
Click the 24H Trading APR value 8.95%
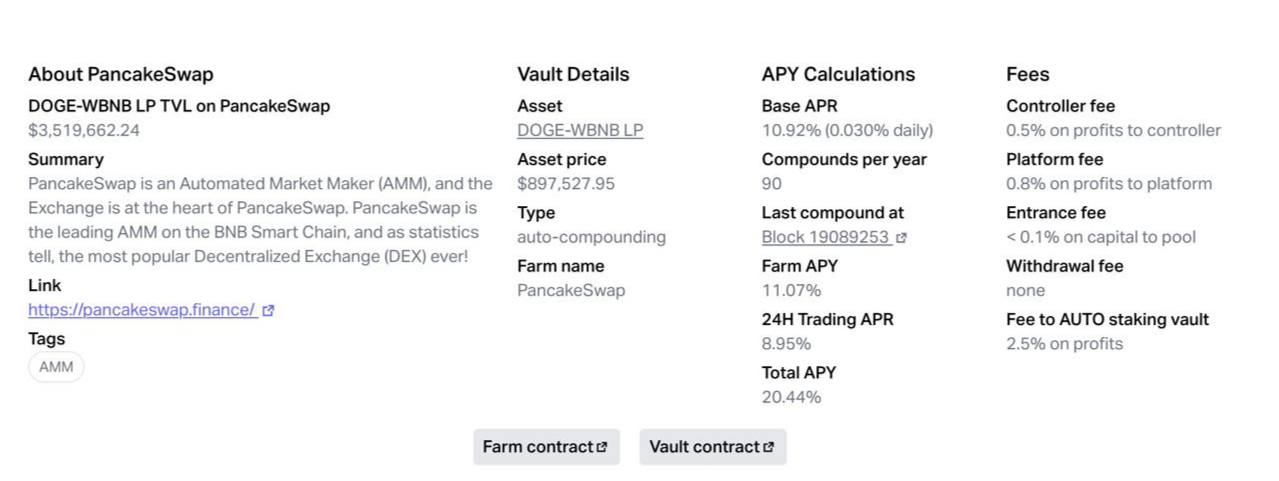(x=786, y=344)
